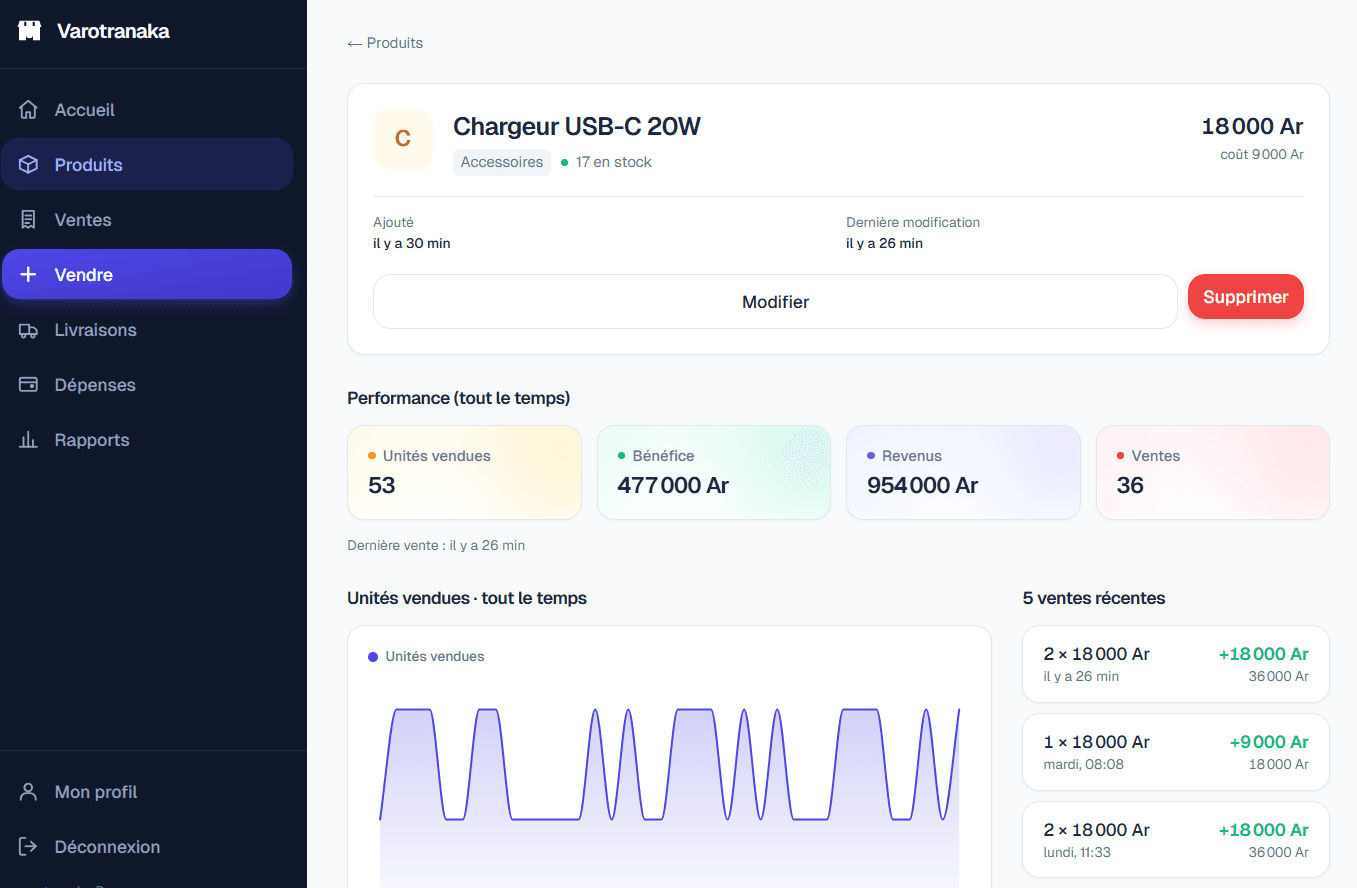Click the plus icon beside Vendre
The image size is (1357, 888).
pyautogui.click(x=29, y=275)
